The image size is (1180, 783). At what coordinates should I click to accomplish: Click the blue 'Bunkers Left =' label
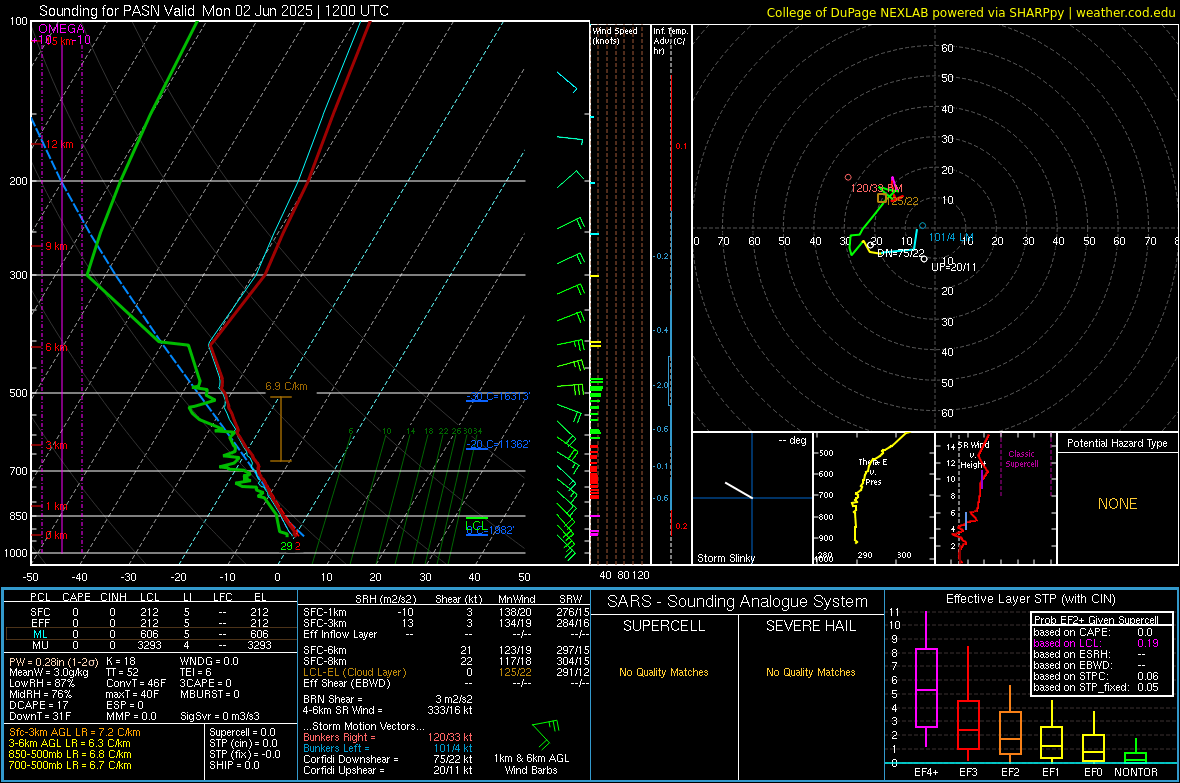tap(336, 748)
